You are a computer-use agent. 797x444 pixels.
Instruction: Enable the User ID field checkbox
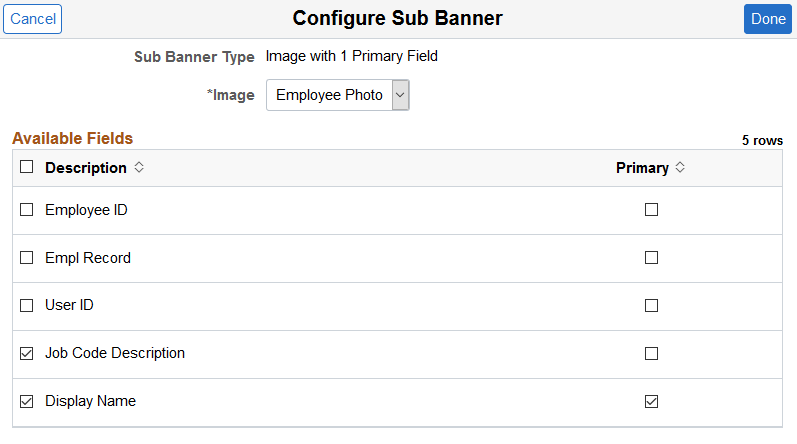tap(27, 305)
